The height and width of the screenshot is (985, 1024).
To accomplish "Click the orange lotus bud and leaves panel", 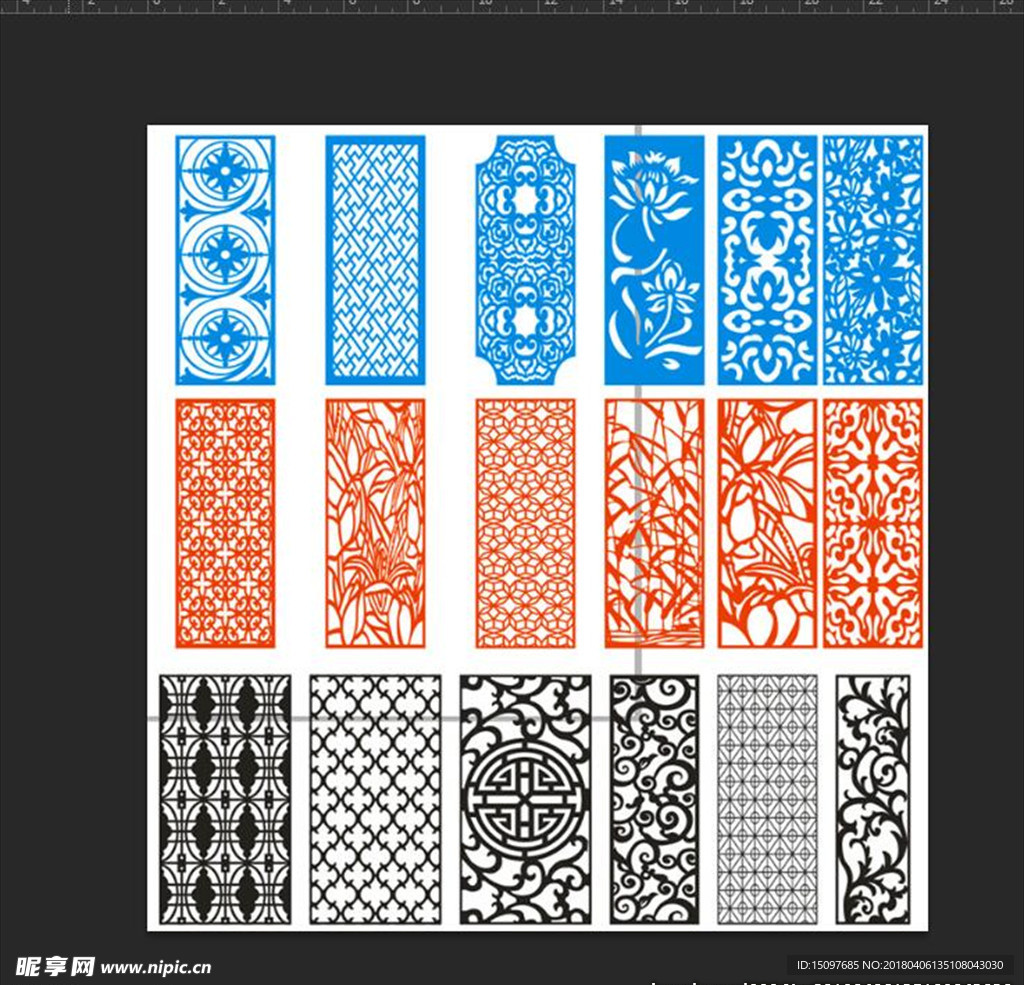I will [x=767, y=523].
